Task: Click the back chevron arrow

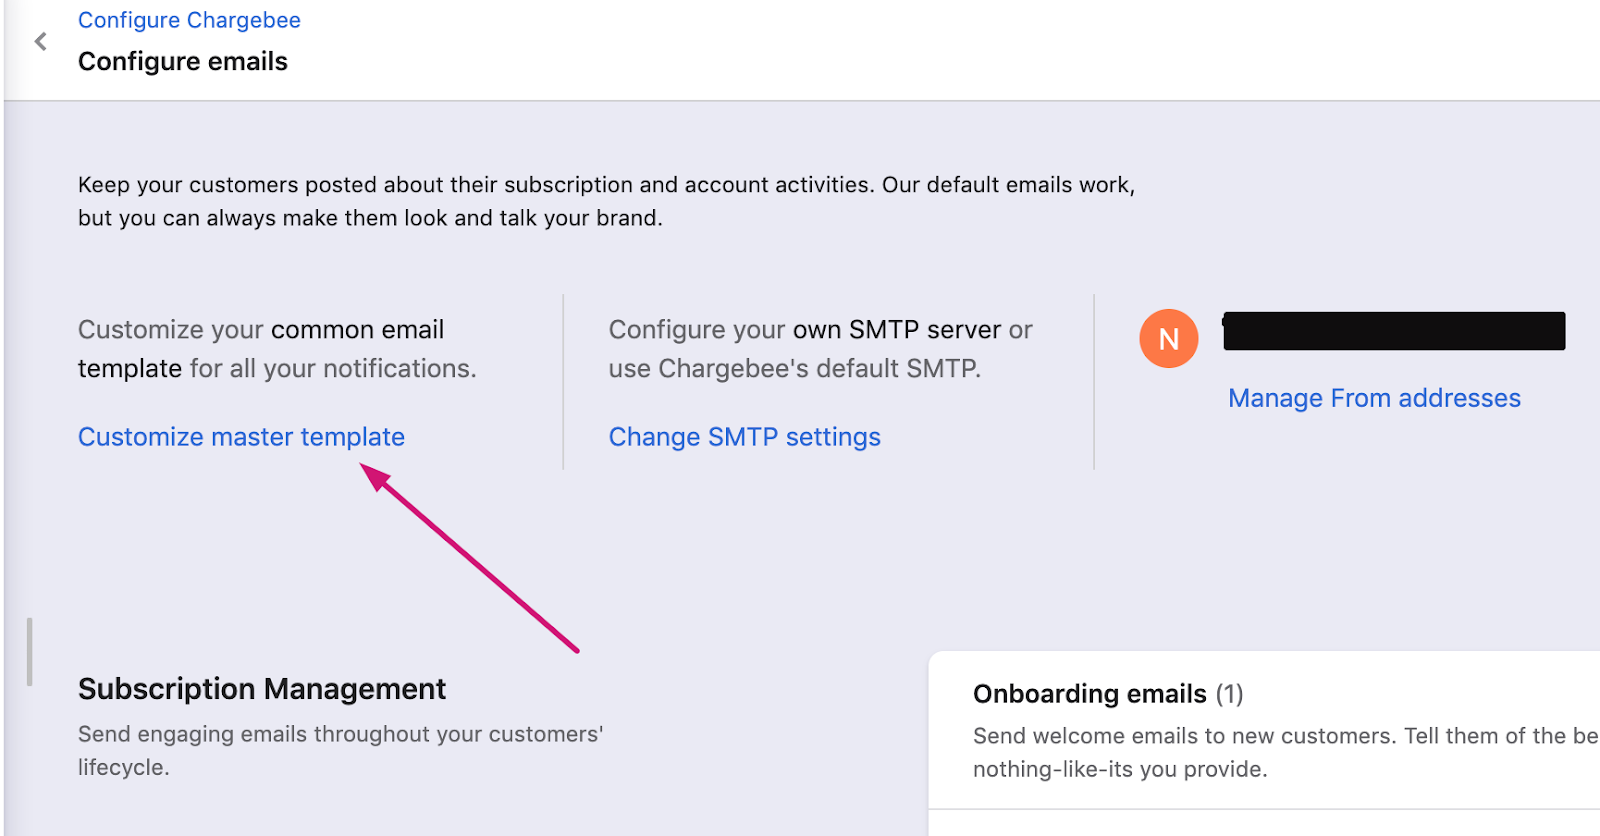Action: tap(41, 42)
